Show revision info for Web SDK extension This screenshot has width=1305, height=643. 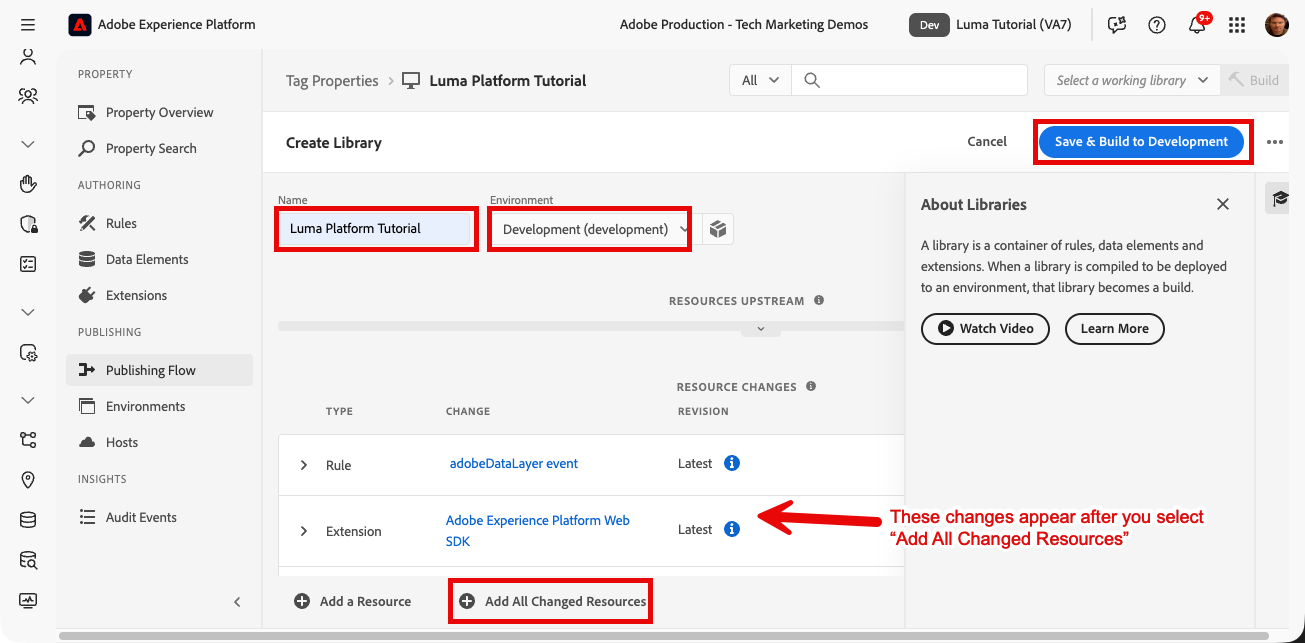pos(732,529)
